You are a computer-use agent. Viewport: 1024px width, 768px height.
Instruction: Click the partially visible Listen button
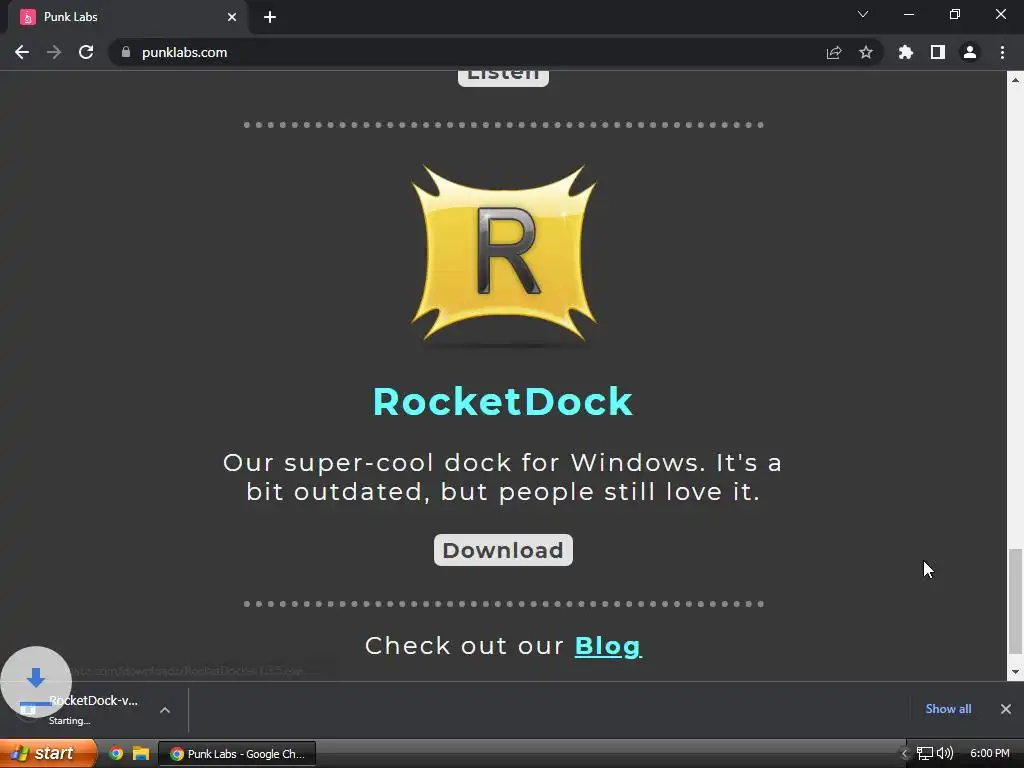point(504,77)
